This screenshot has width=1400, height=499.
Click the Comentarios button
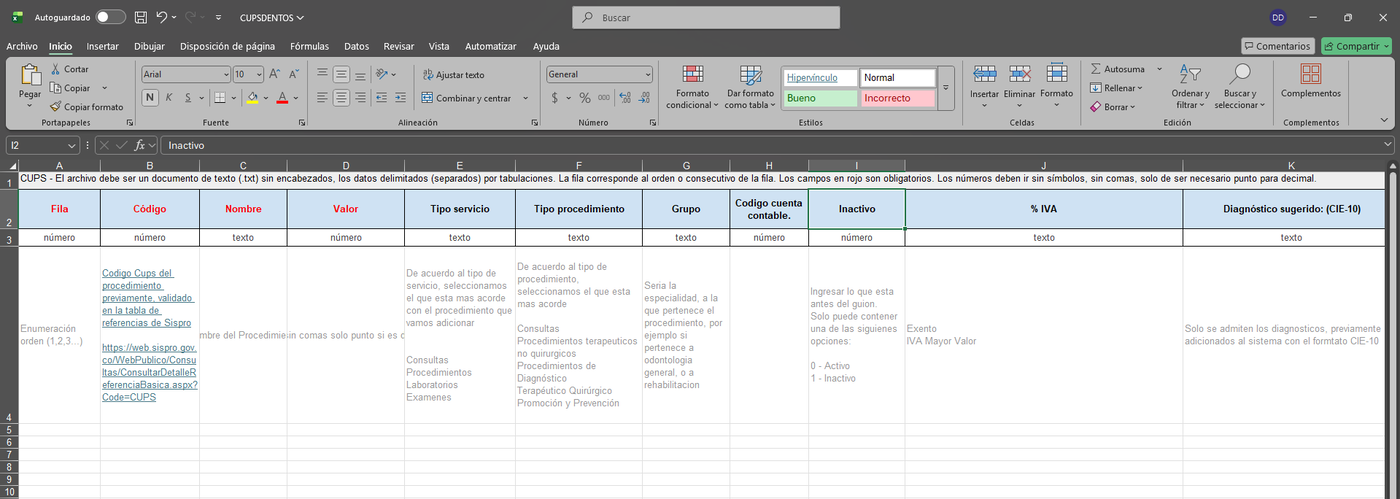[1277, 46]
